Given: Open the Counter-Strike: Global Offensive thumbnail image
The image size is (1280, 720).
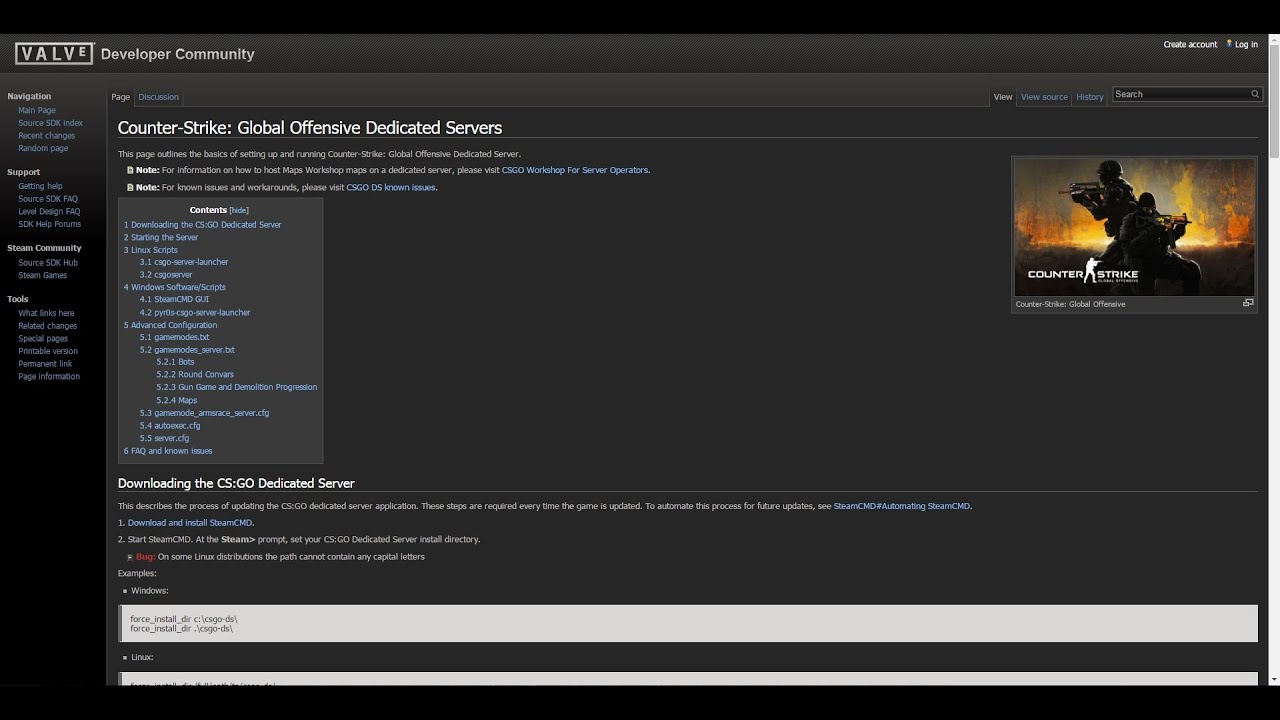Looking at the screenshot, I should coord(1134,227).
